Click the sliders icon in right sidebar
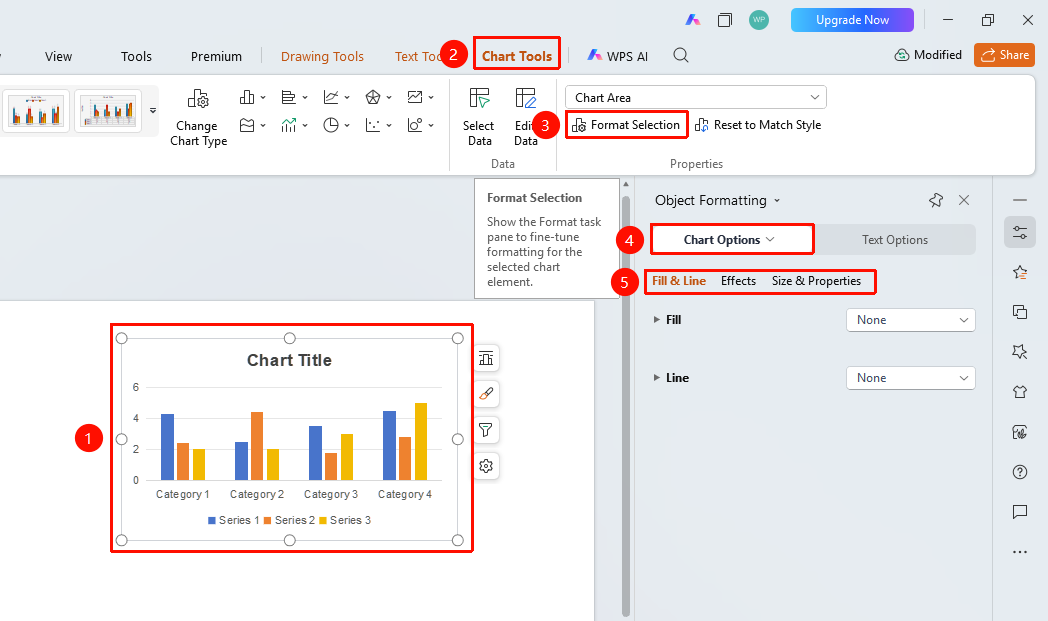Screen dimensions: 1048x621 1020,233
